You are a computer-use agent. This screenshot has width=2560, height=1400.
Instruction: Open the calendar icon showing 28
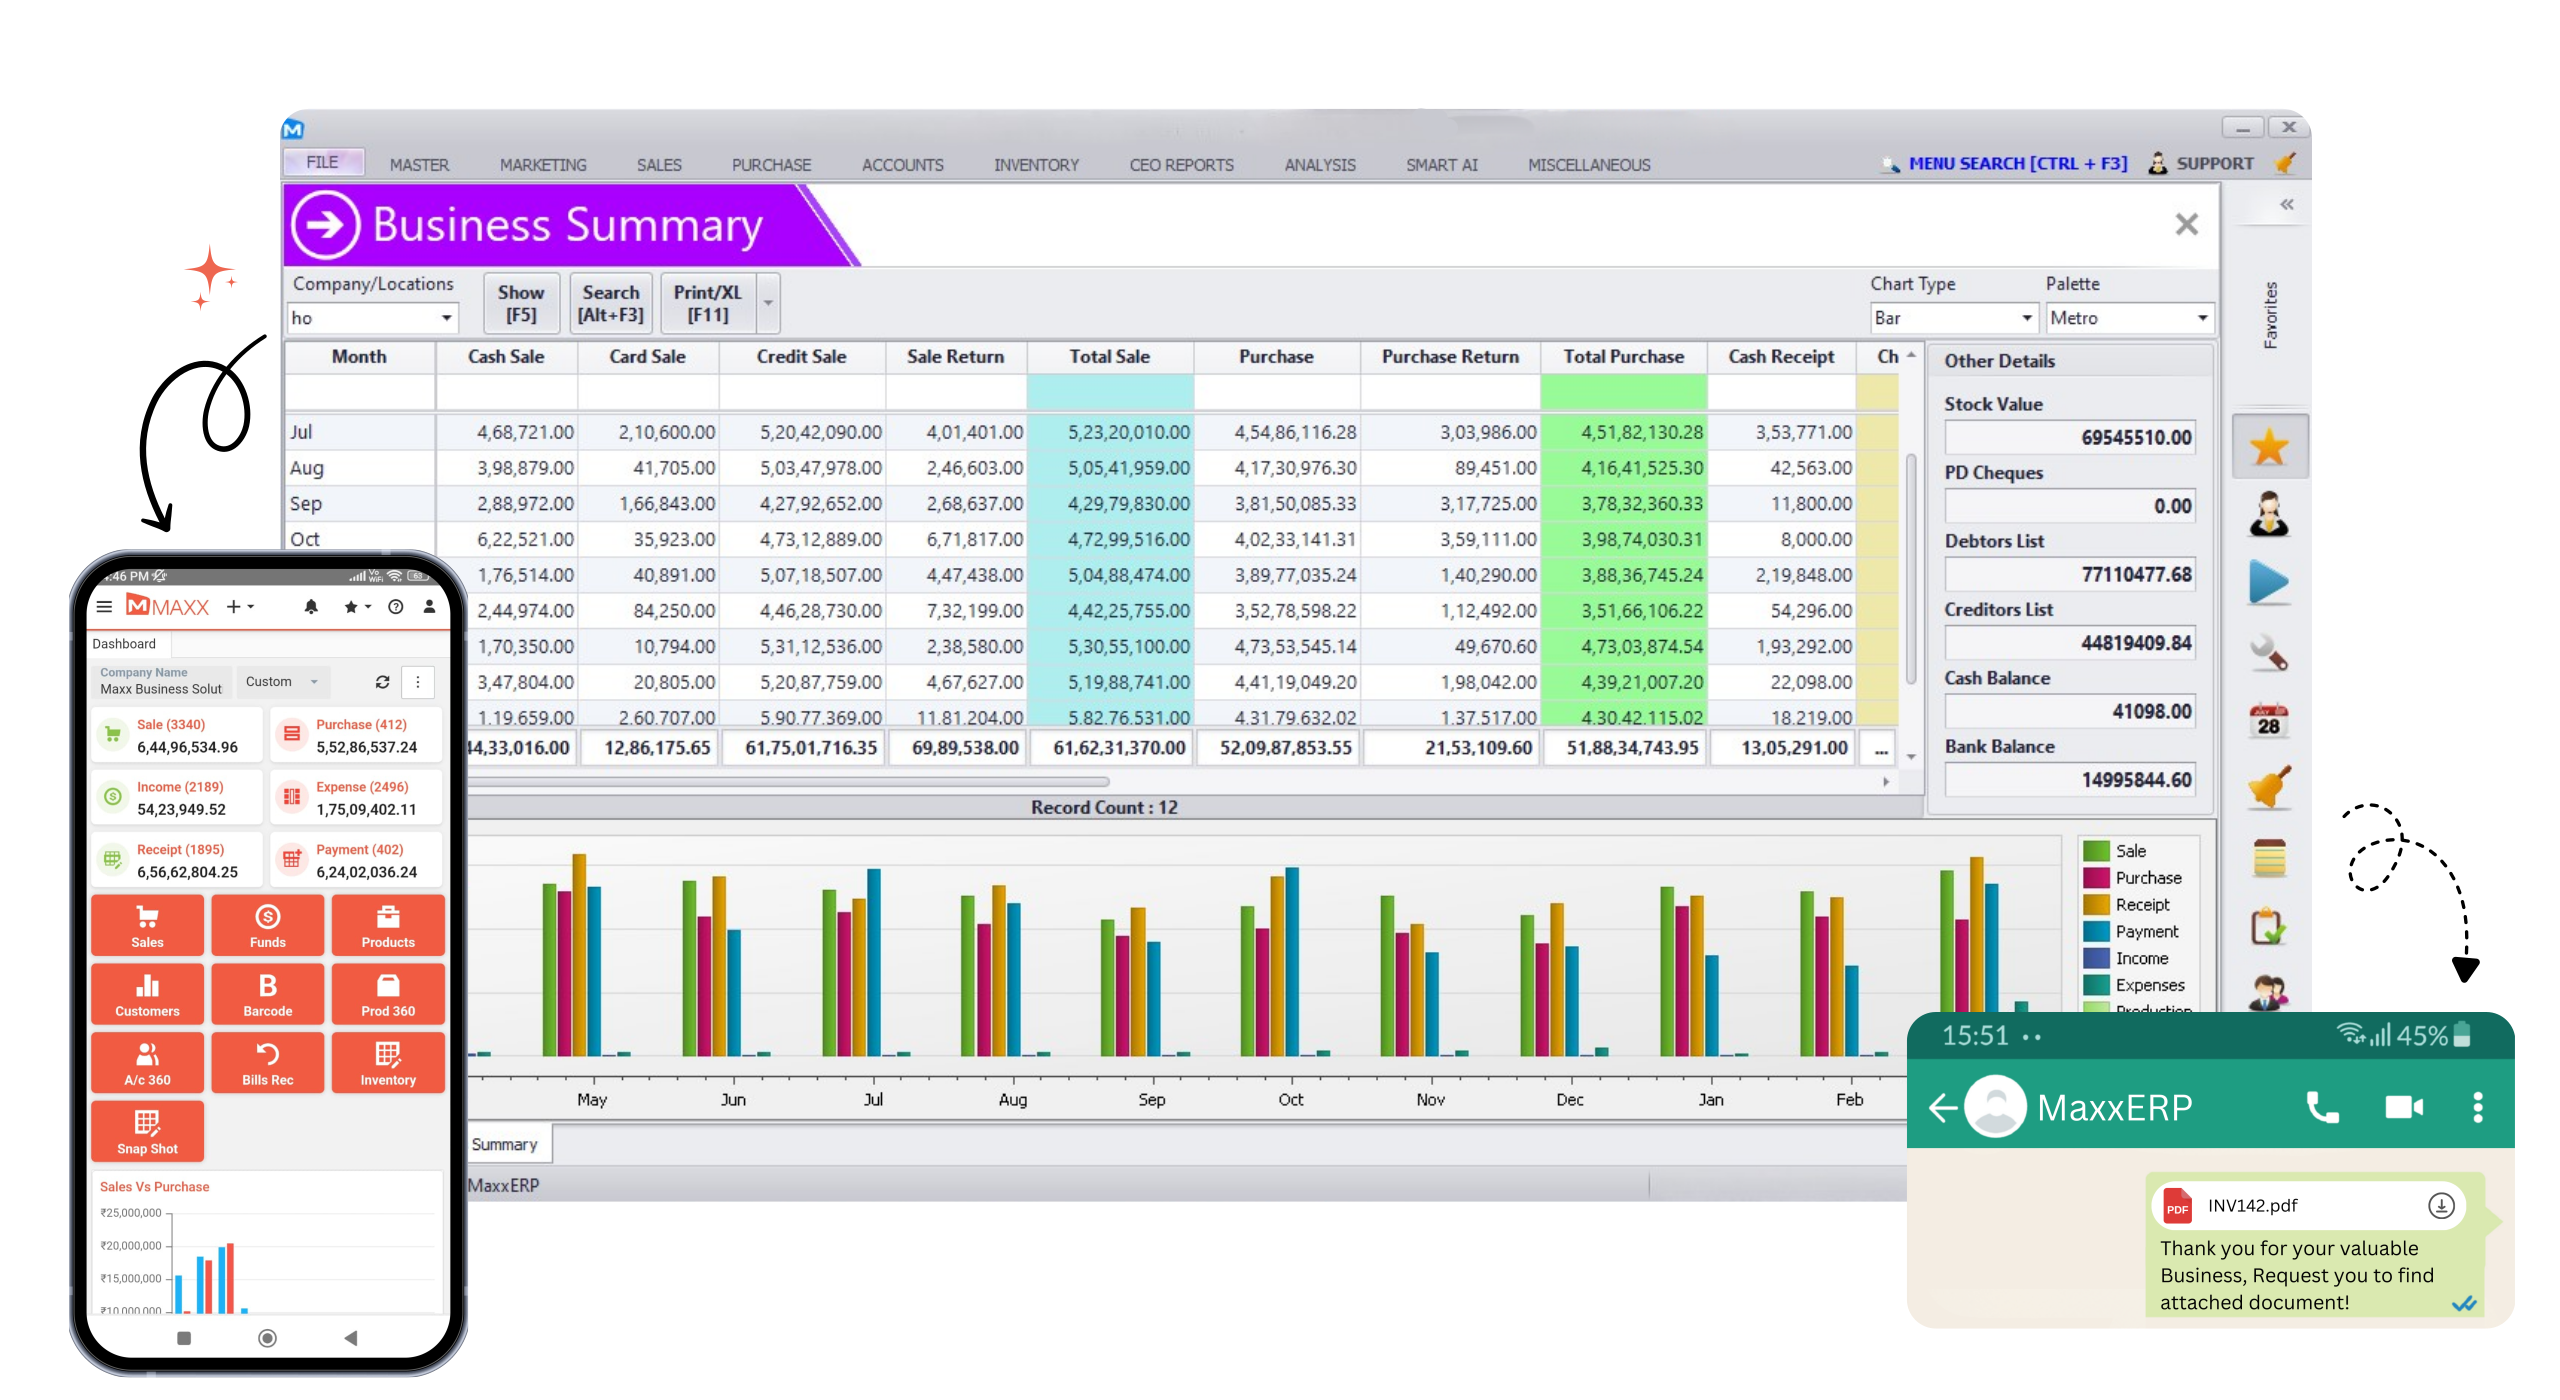pyautogui.click(x=2269, y=721)
